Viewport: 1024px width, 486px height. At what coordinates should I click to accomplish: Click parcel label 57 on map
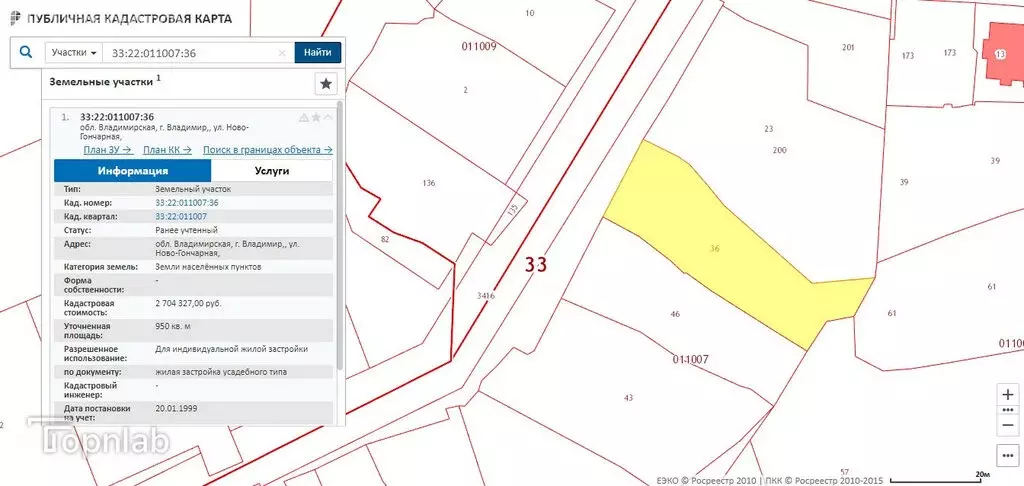(844, 472)
